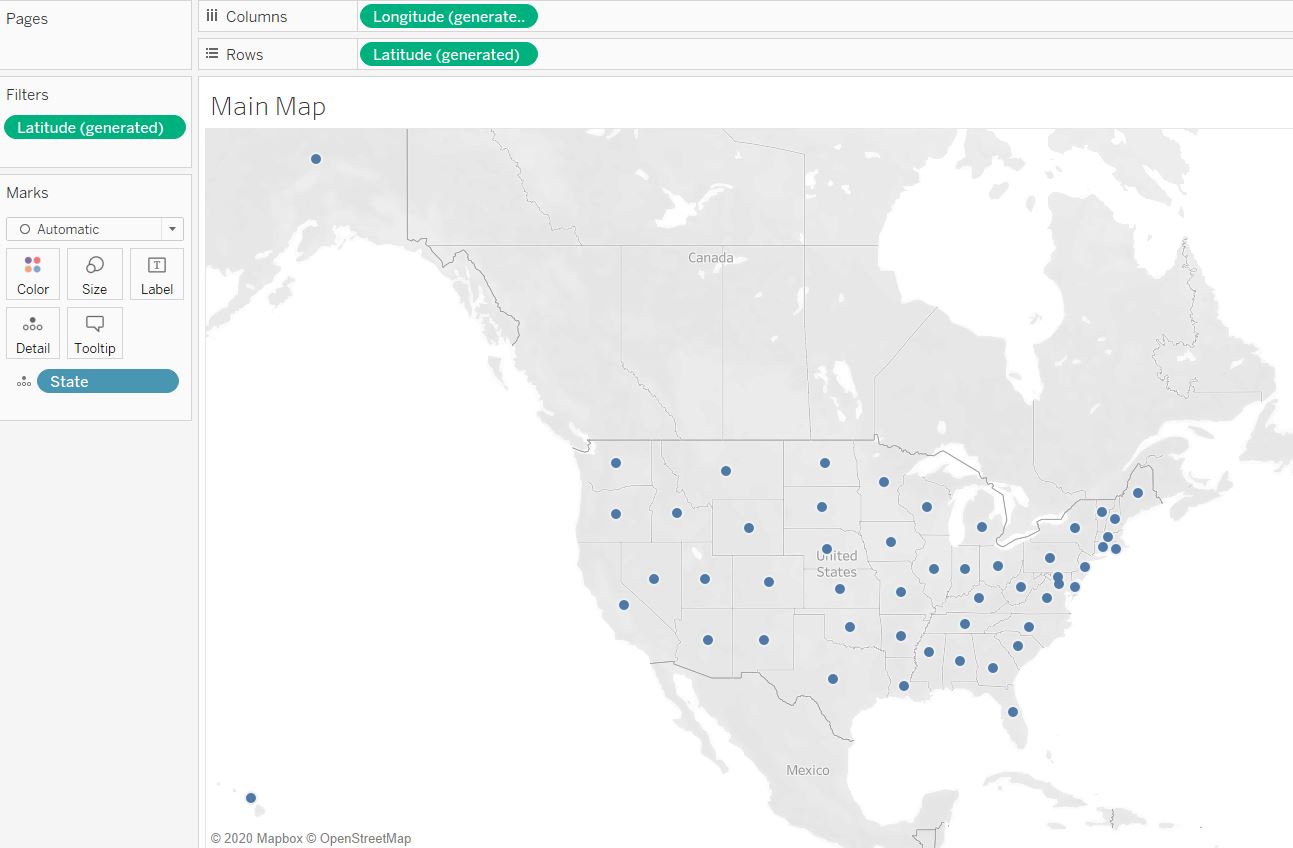Image resolution: width=1293 pixels, height=848 pixels.
Task: Click the Main Map sheet title
Action: pos(268,106)
